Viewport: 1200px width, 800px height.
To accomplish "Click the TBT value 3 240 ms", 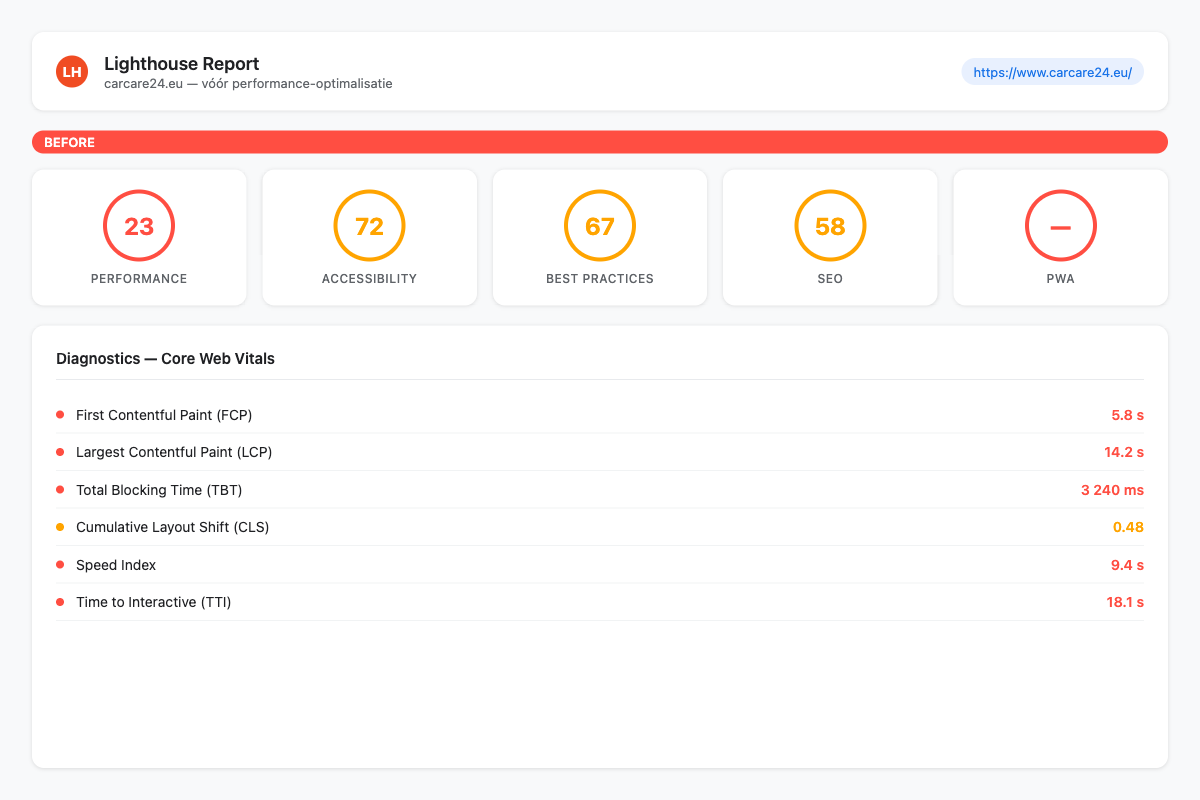I will tap(1112, 490).
